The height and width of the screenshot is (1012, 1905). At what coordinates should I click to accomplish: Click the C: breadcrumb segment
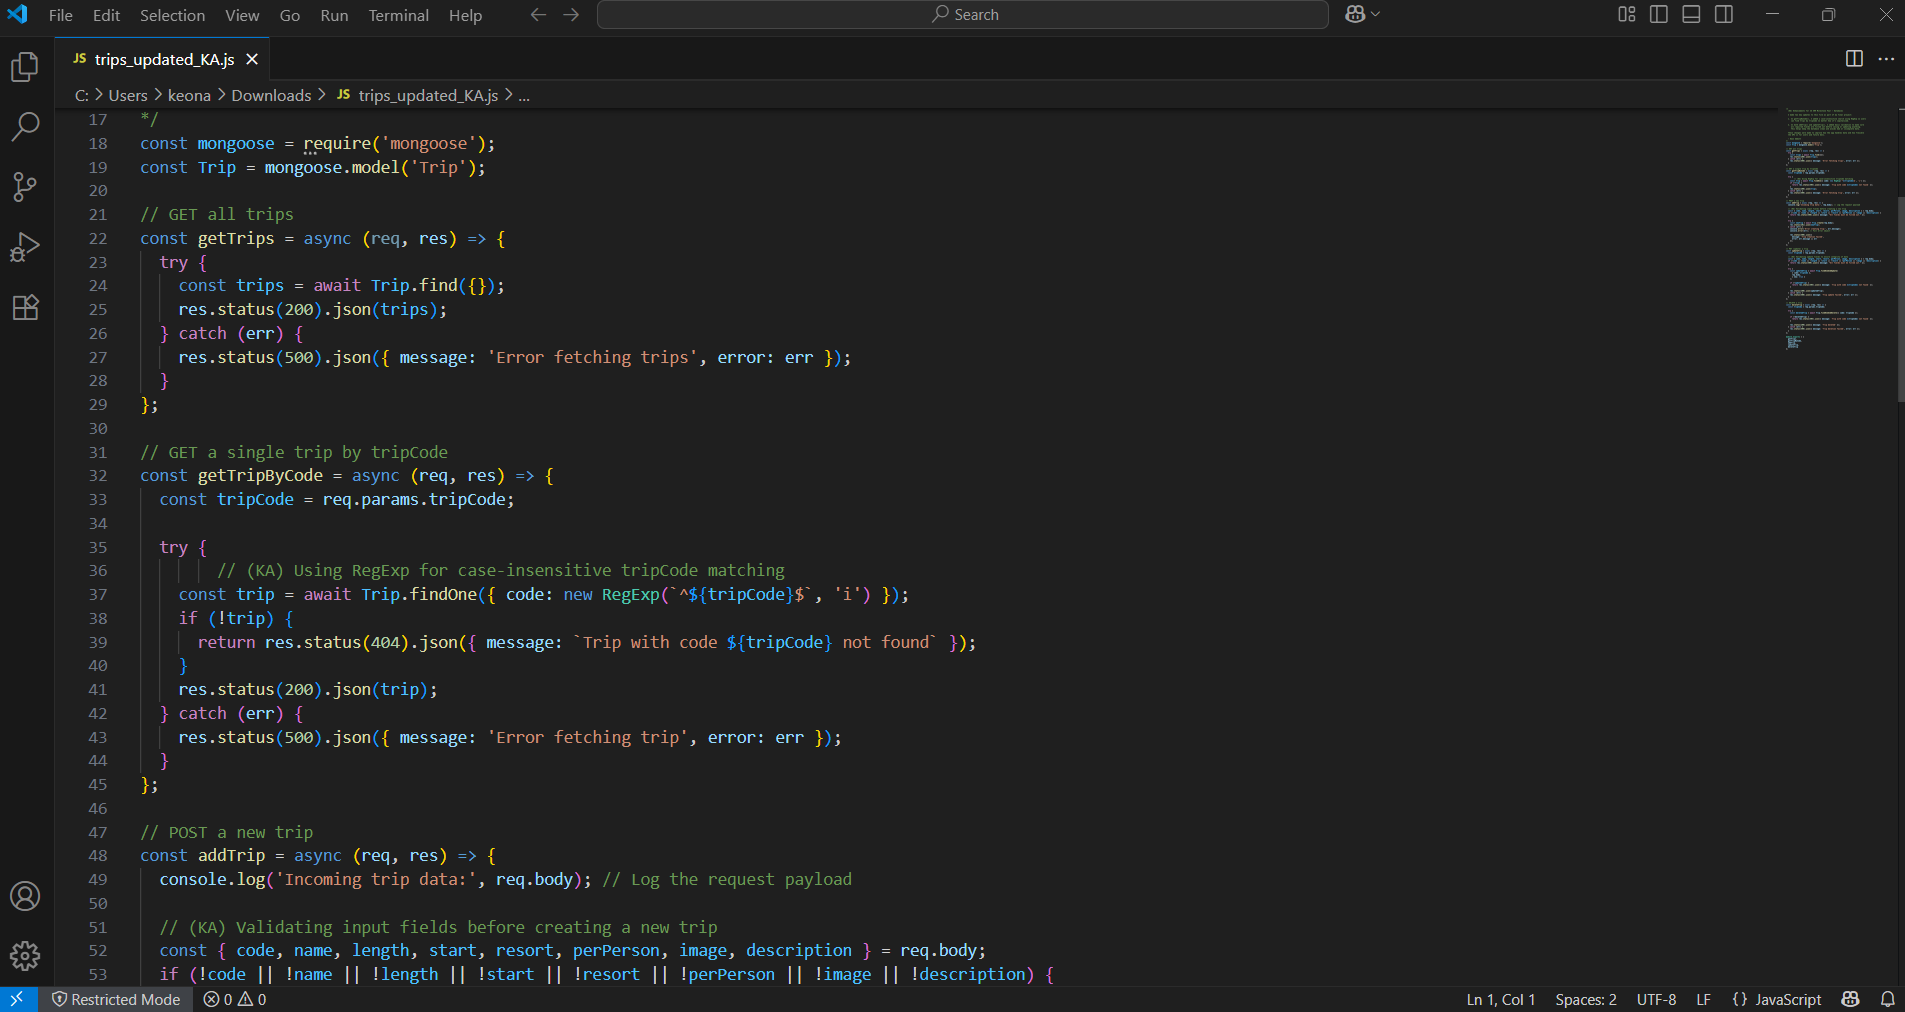point(82,95)
